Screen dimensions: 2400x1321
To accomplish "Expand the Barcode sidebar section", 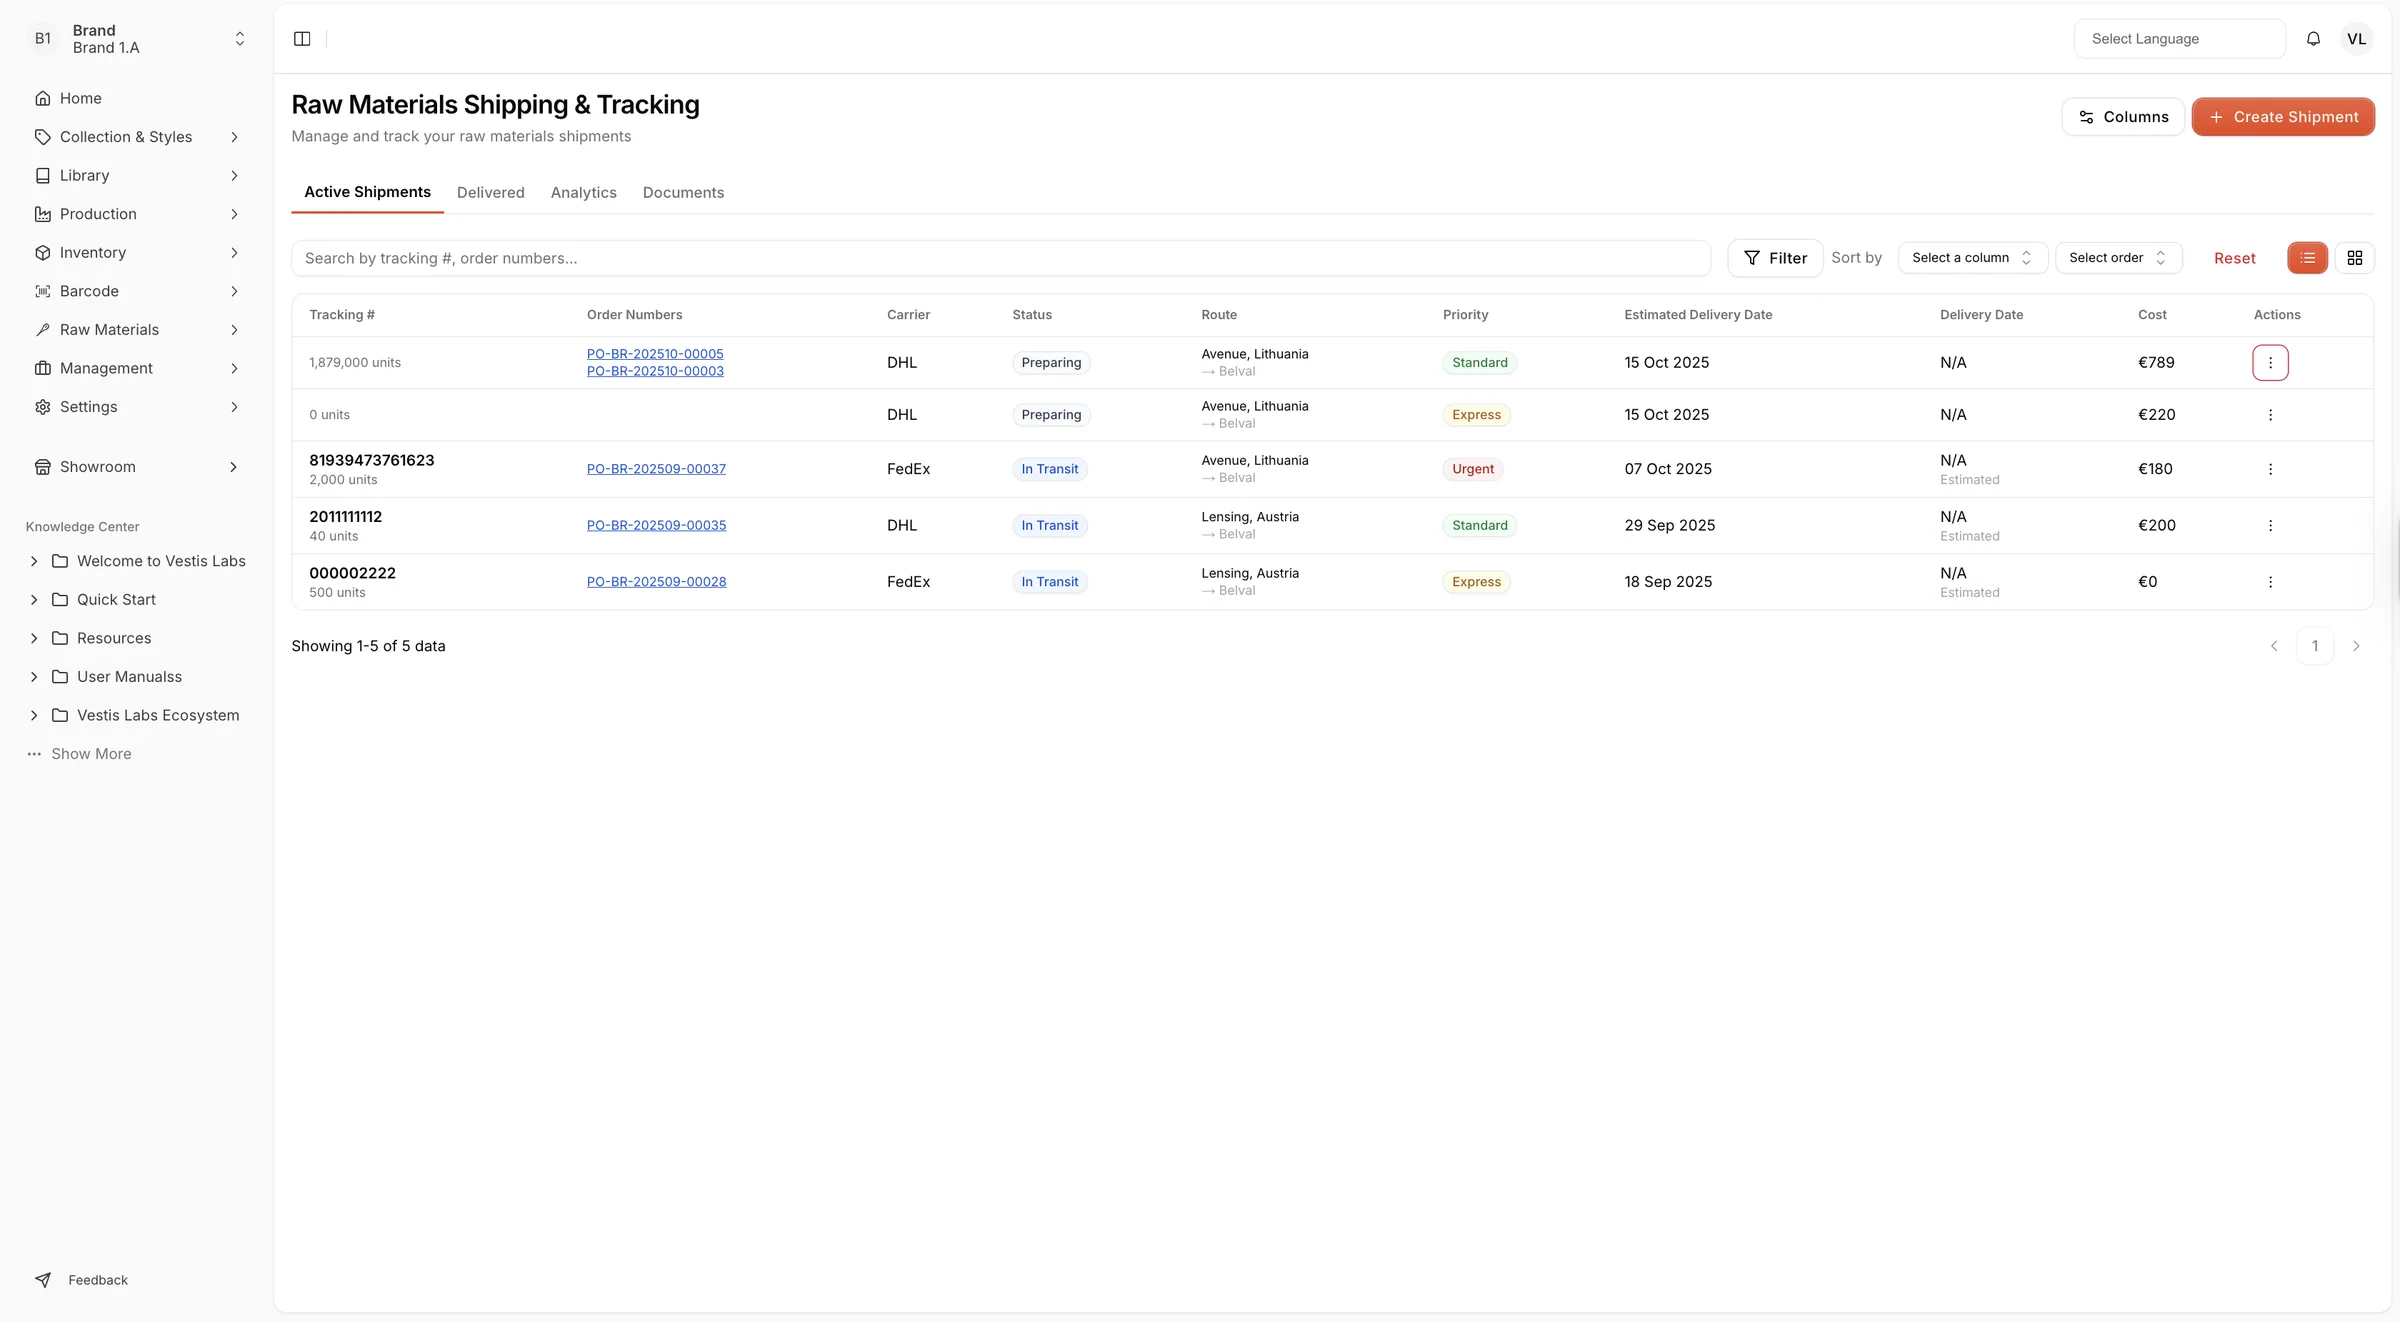I will click(x=137, y=291).
